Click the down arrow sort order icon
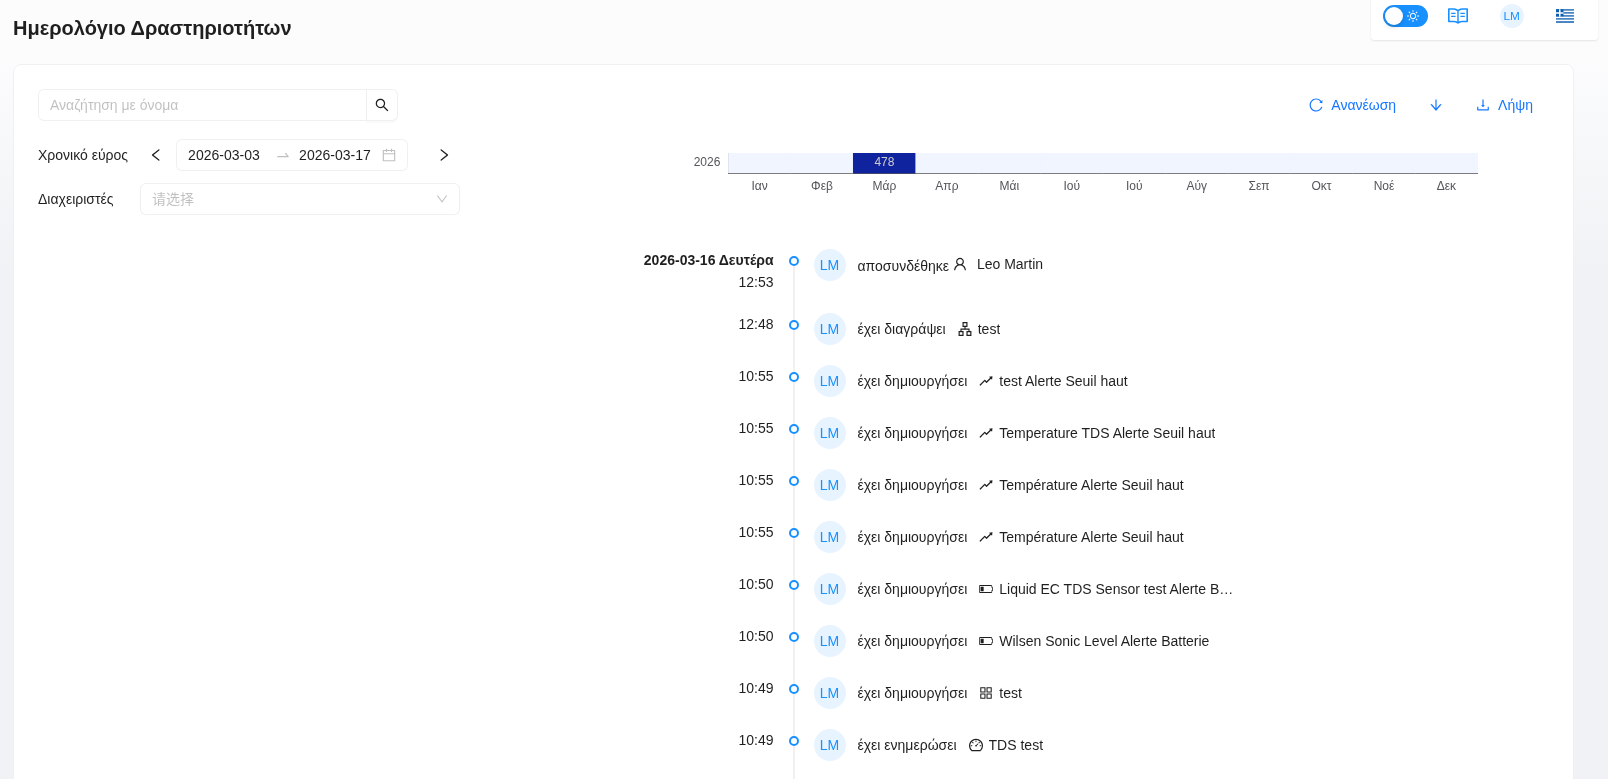1608x779 pixels. click(1436, 105)
